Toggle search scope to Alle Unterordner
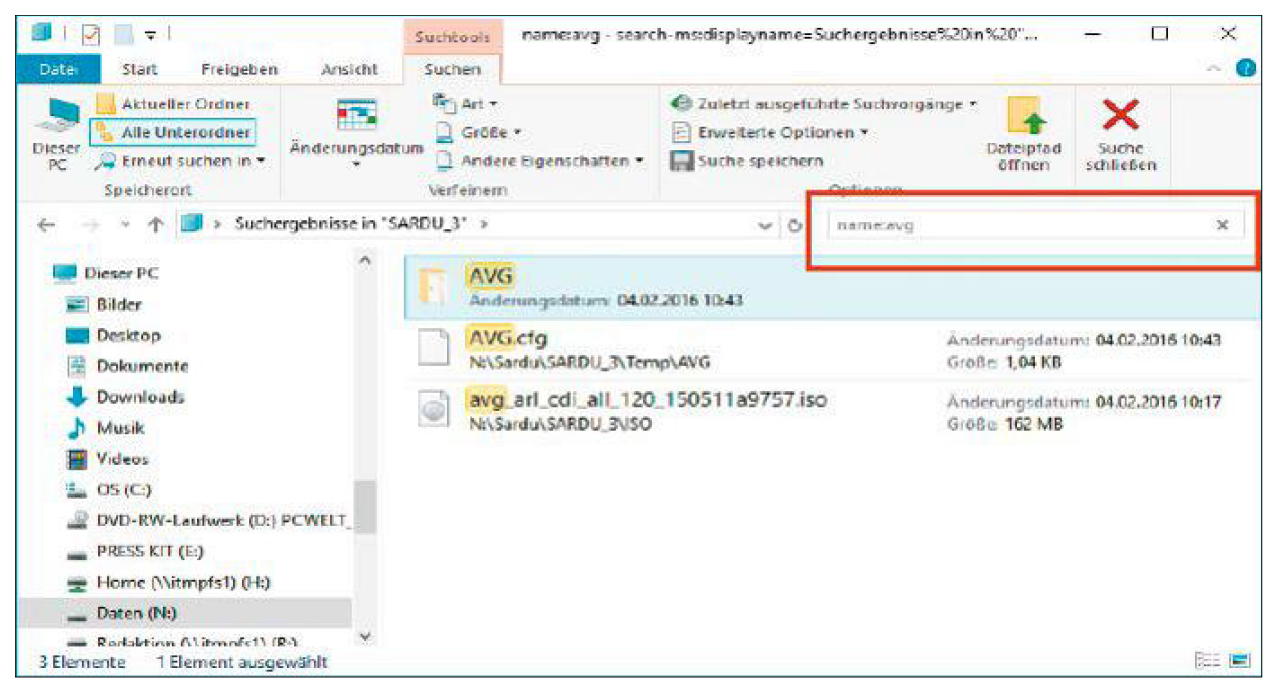The image size is (1276, 691). pos(172,132)
